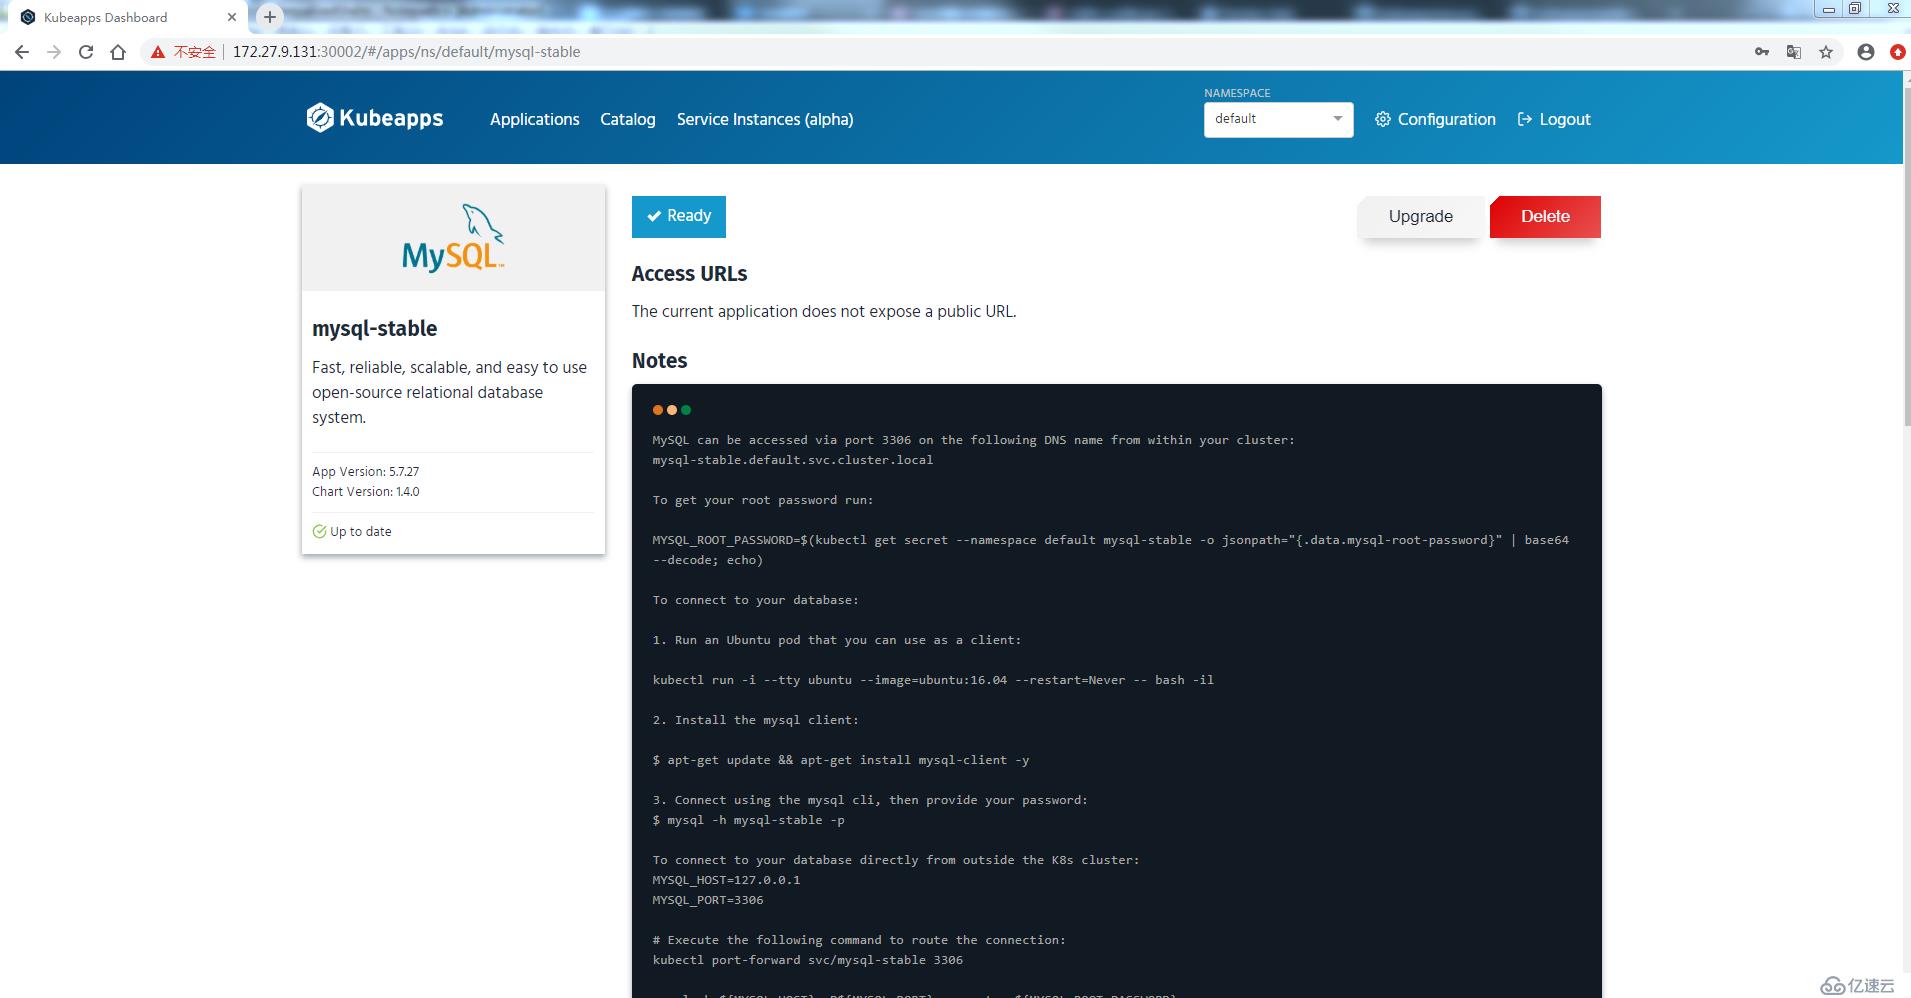Open a new browser tab
Screen dimensions: 1911x998
point(270,17)
